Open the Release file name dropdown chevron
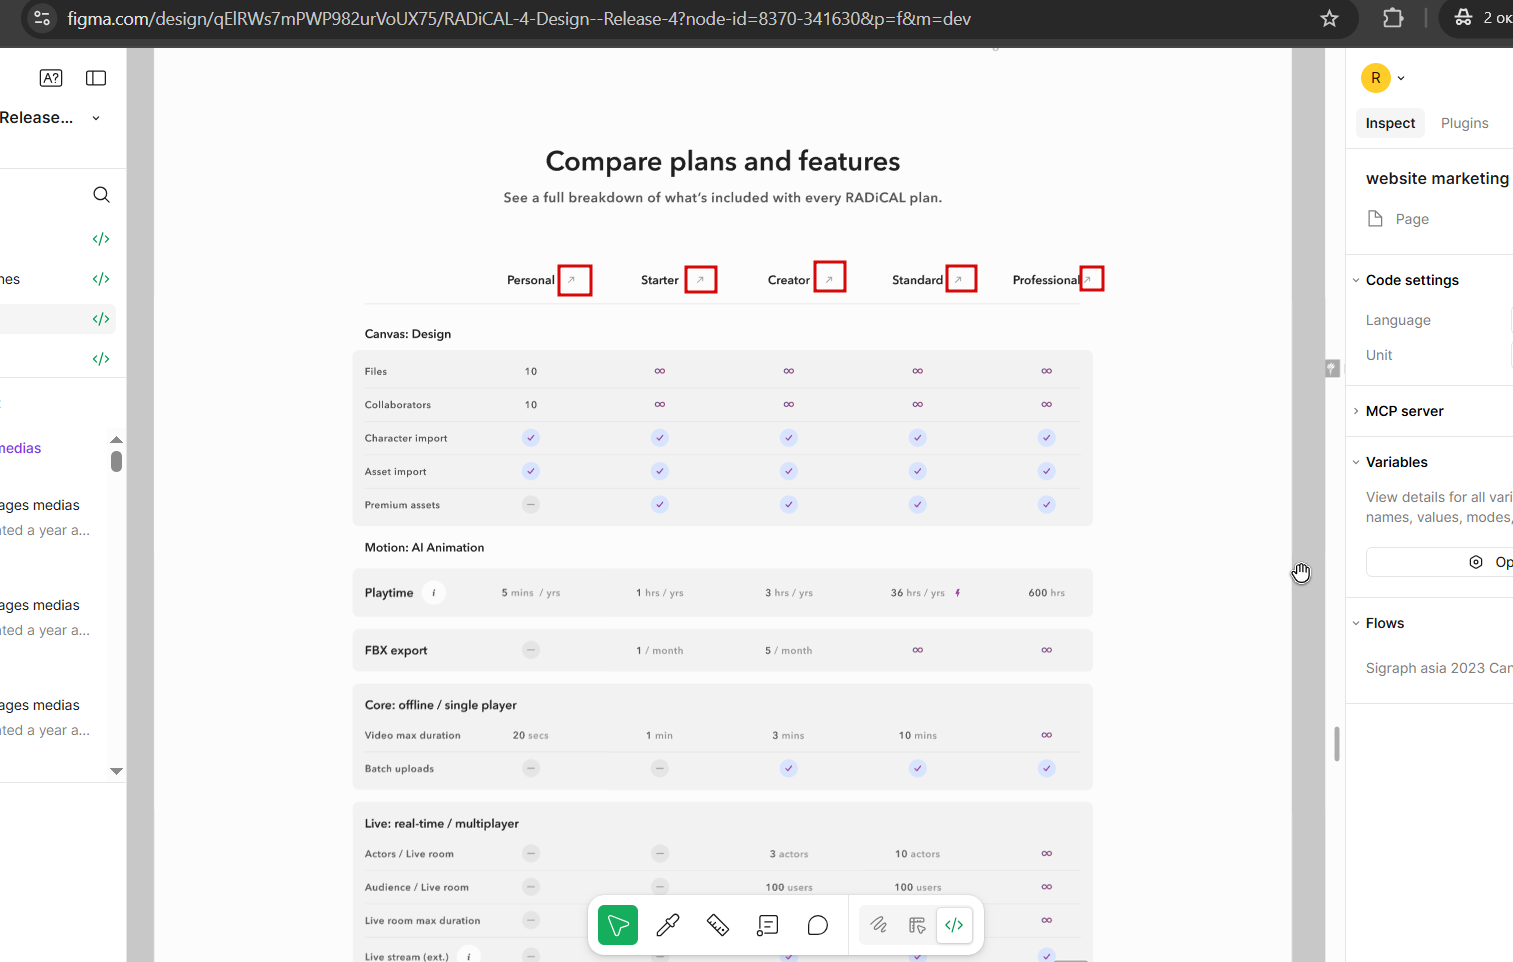Screen dimensions: 1513x962 click(96, 118)
